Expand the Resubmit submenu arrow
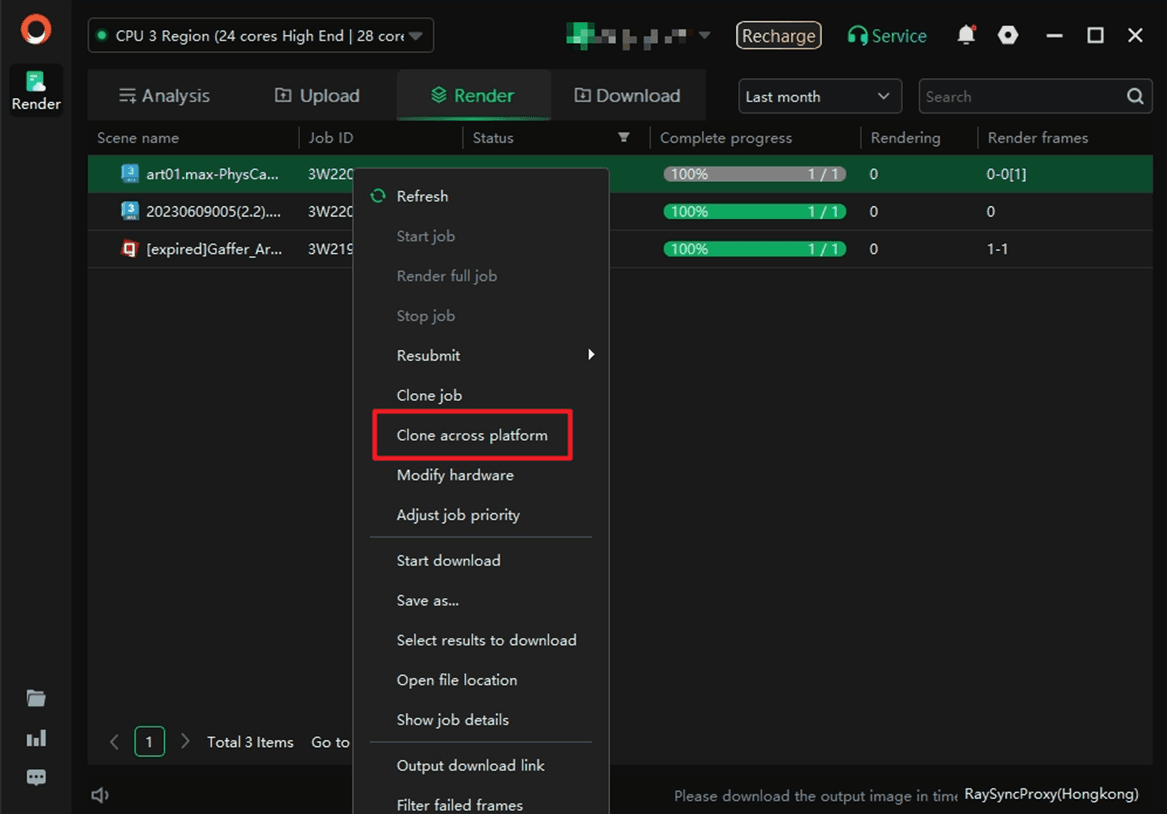This screenshot has height=814, width=1167. click(x=591, y=355)
